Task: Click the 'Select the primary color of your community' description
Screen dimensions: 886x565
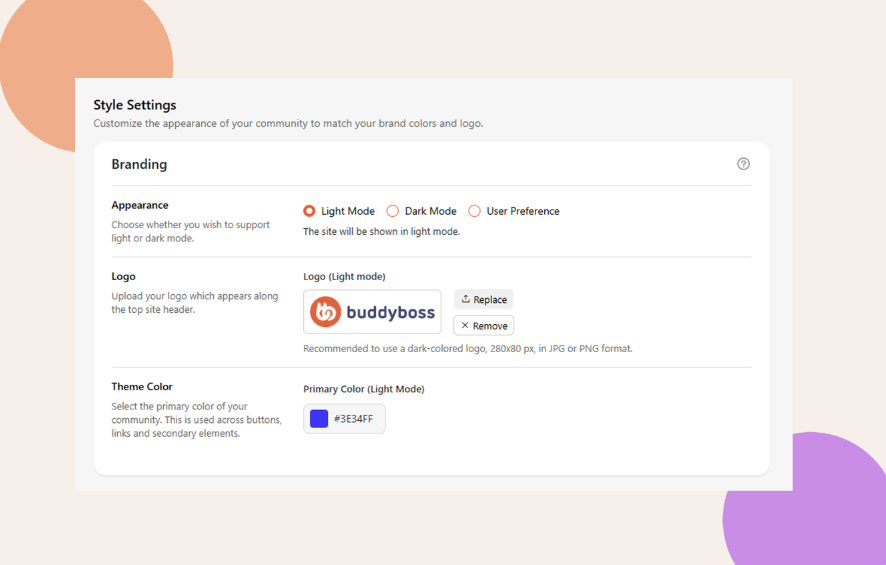Action: tap(196, 420)
